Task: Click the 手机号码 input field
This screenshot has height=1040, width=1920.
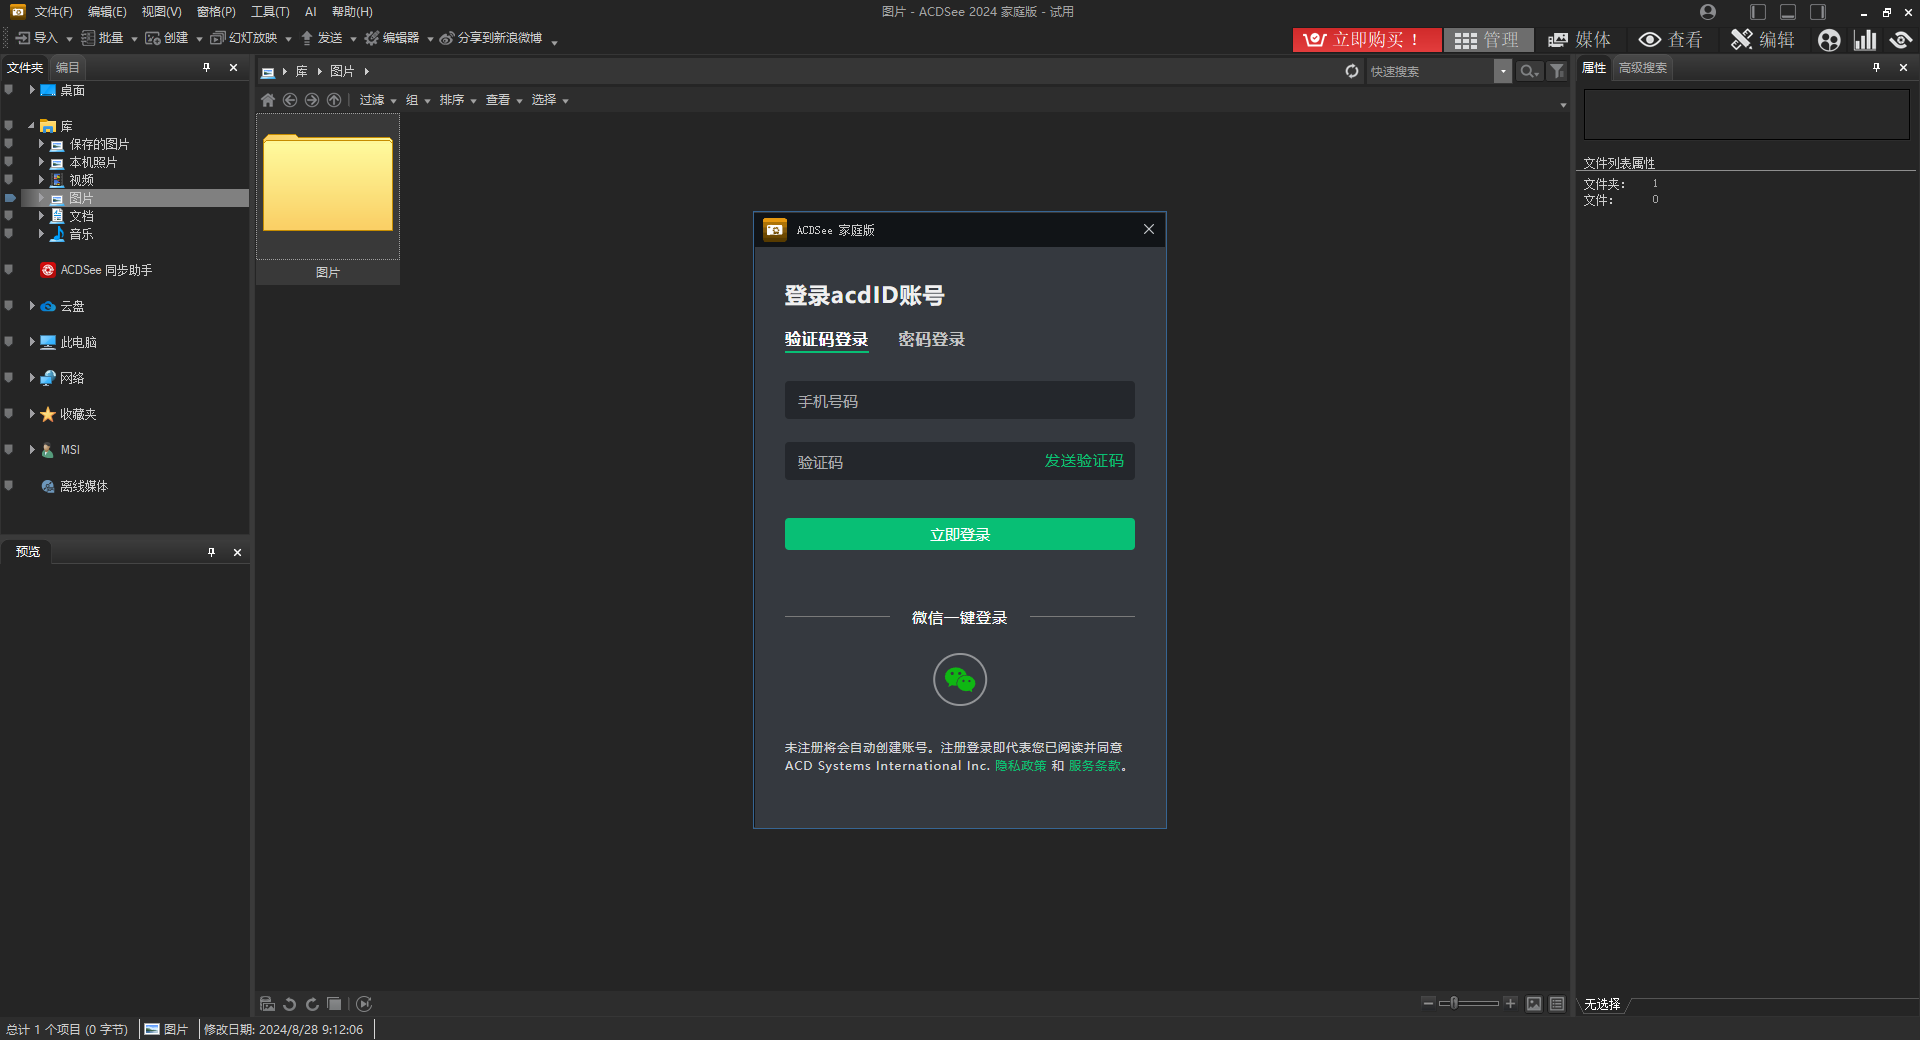Action: (x=959, y=400)
